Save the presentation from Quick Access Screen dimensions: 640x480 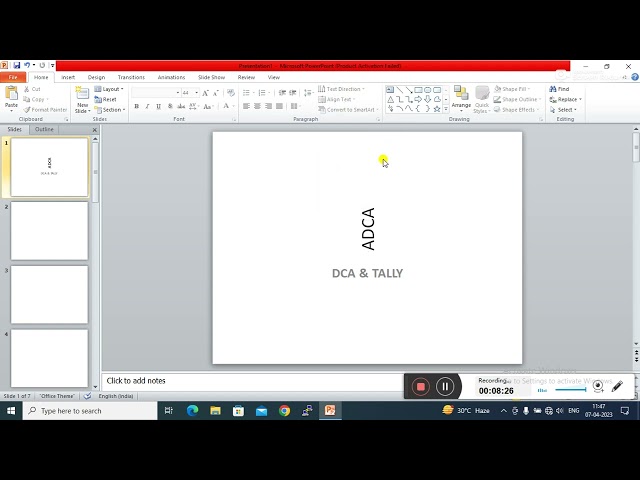tap(17, 65)
